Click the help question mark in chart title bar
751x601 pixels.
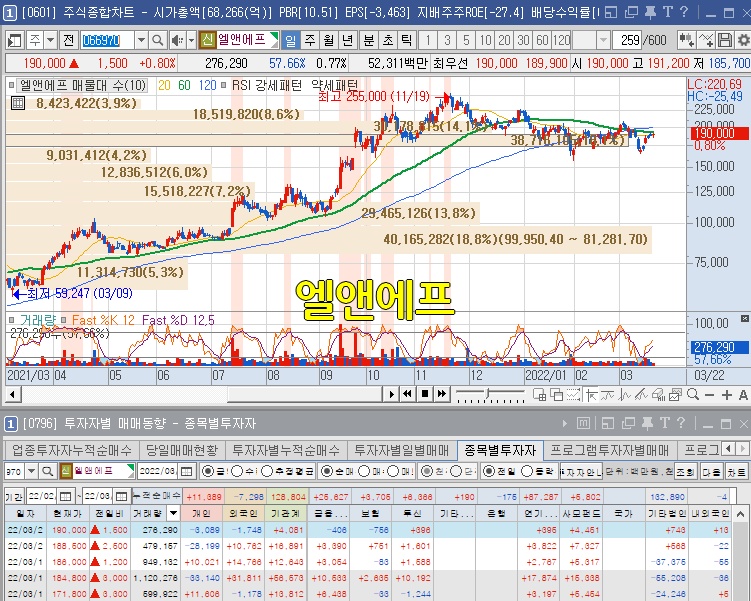(x=684, y=12)
